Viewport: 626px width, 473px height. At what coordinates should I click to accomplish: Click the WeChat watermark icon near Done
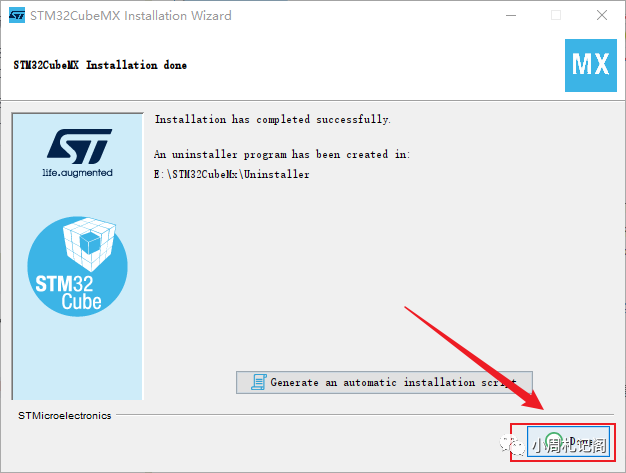pos(511,445)
